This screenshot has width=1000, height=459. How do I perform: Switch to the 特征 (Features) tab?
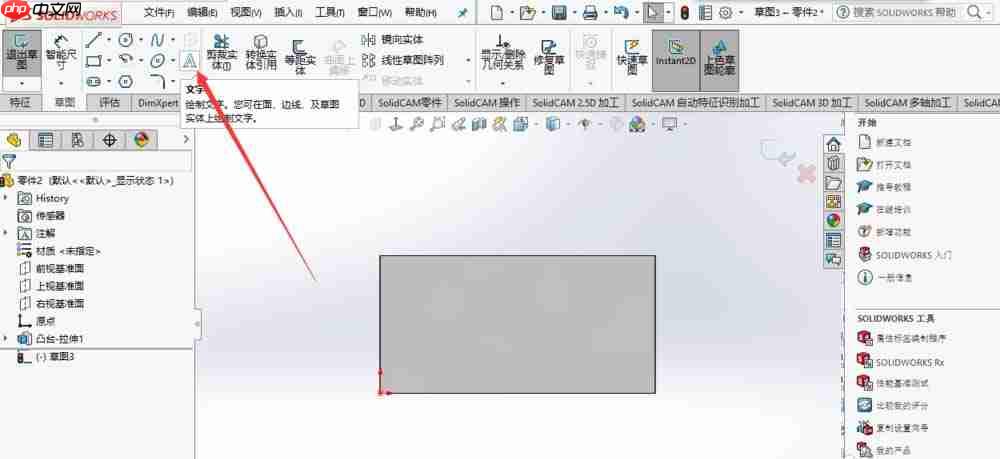pos(20,102)
